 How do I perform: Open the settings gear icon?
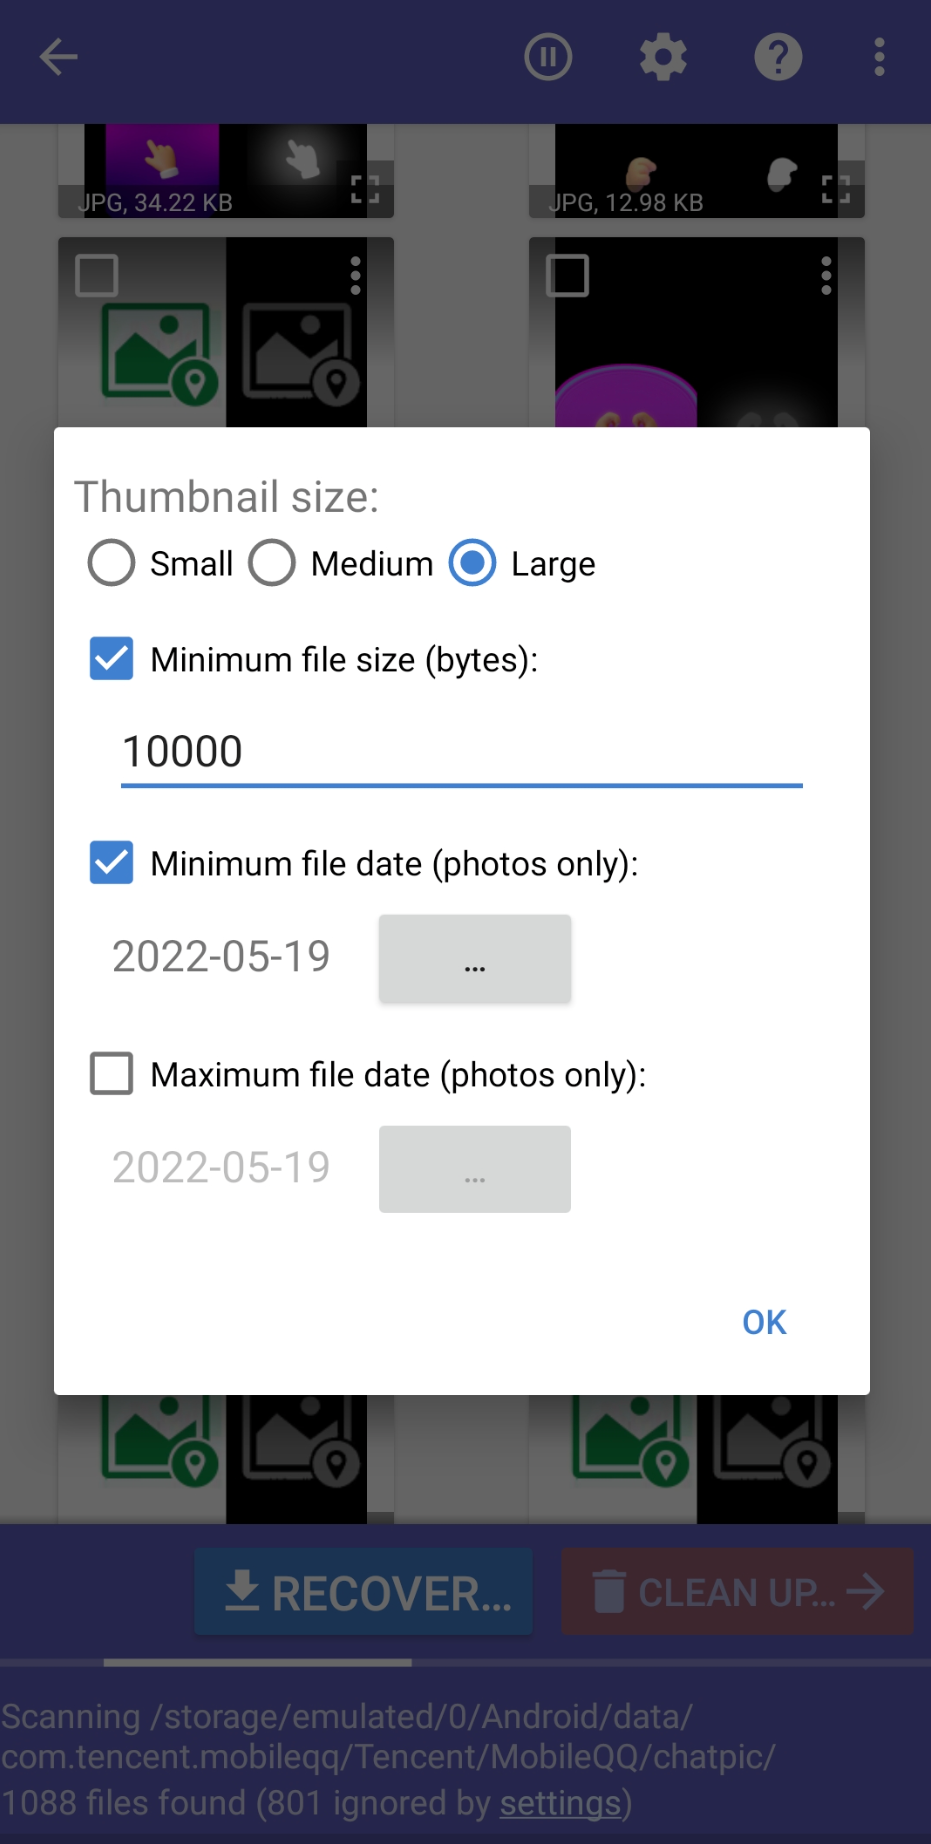[x=662, y=57]
